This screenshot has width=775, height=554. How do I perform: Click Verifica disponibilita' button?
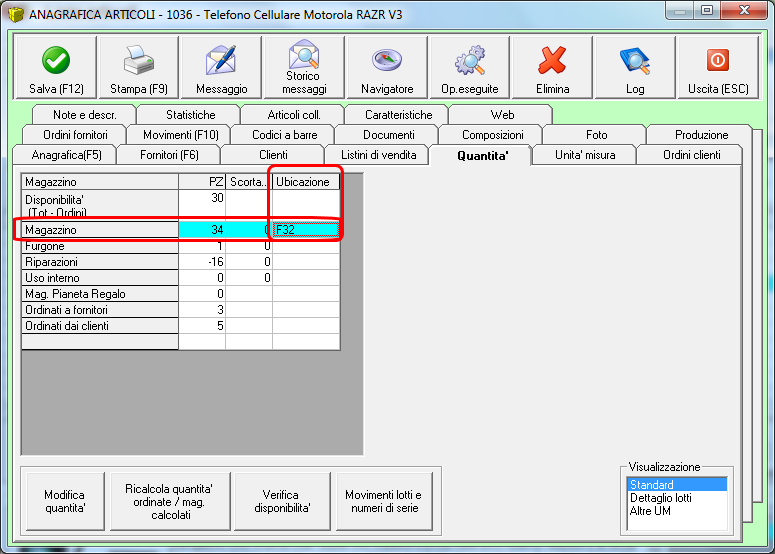tap(282, 501)
